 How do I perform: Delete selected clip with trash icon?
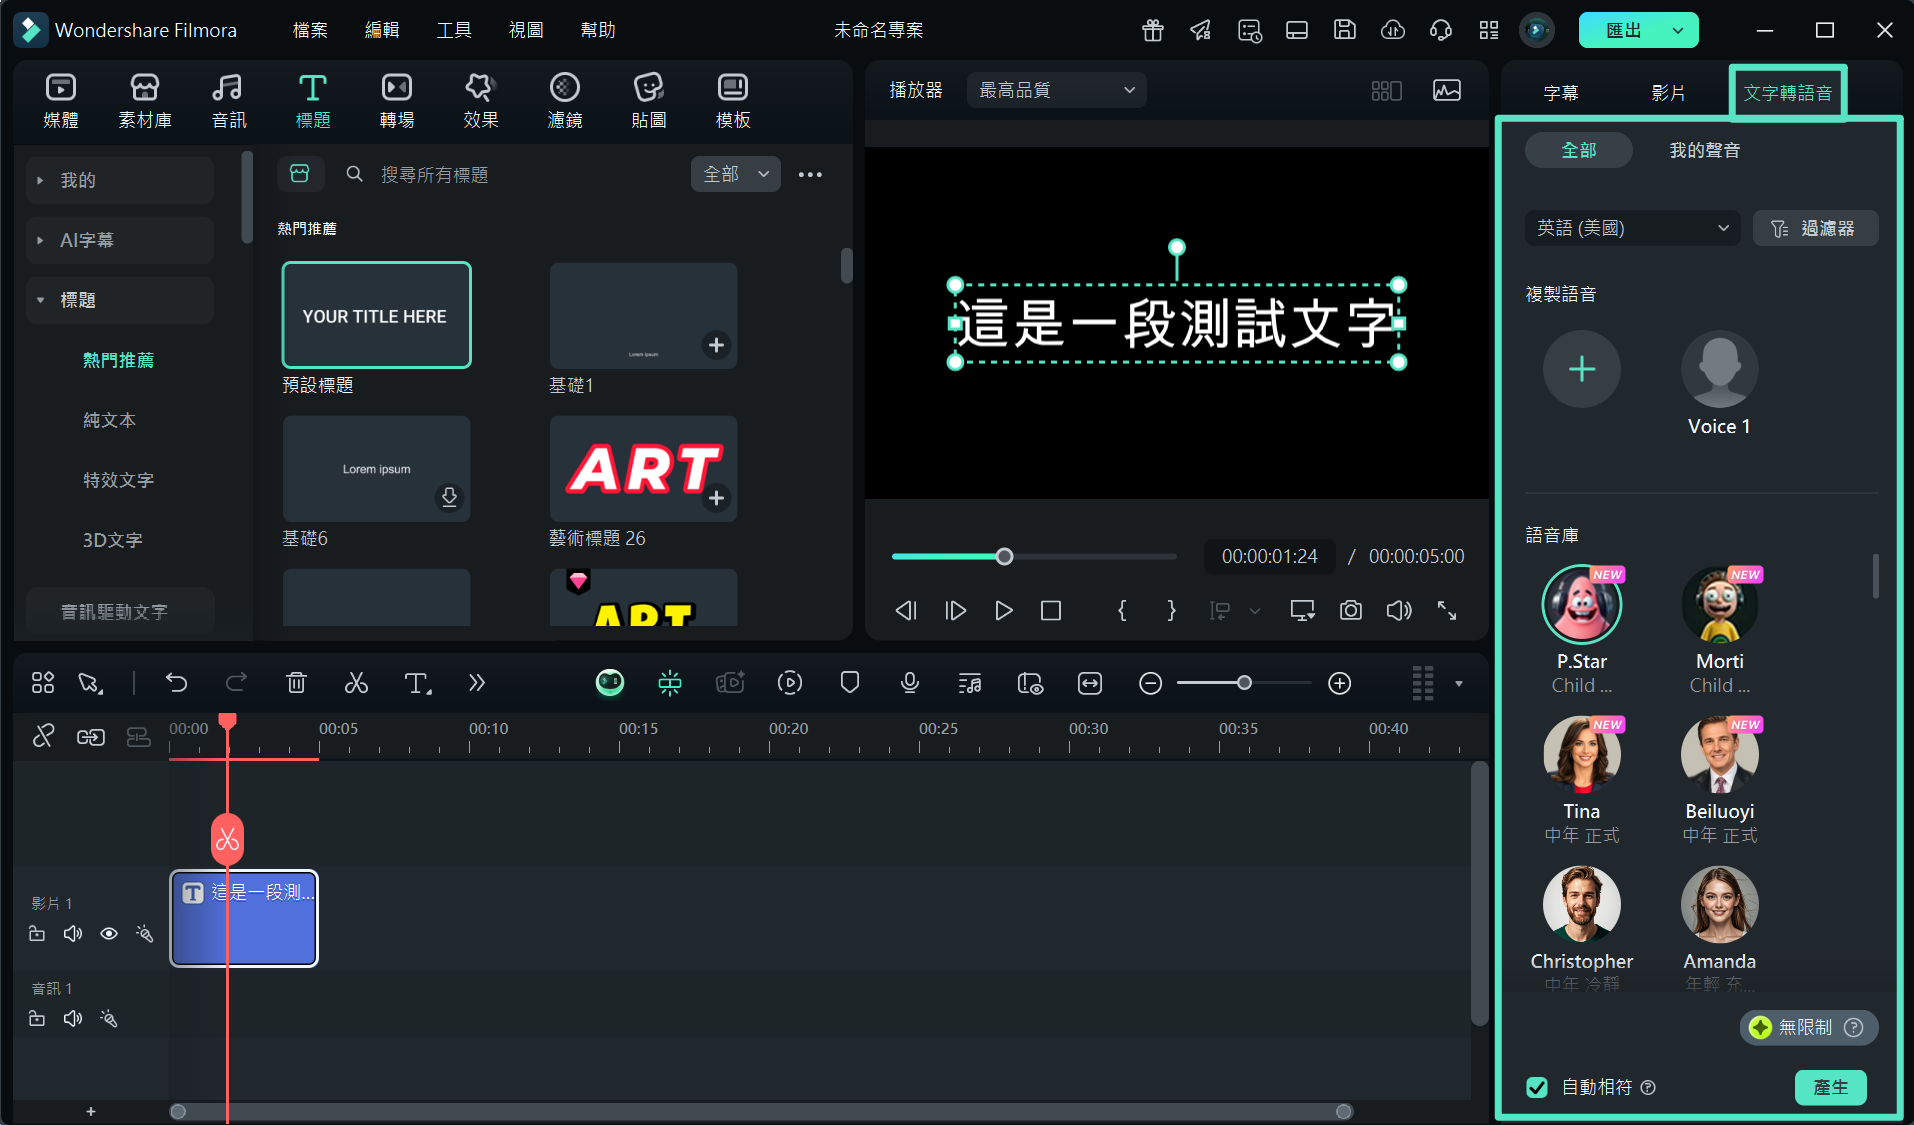[x=297, y=683]
